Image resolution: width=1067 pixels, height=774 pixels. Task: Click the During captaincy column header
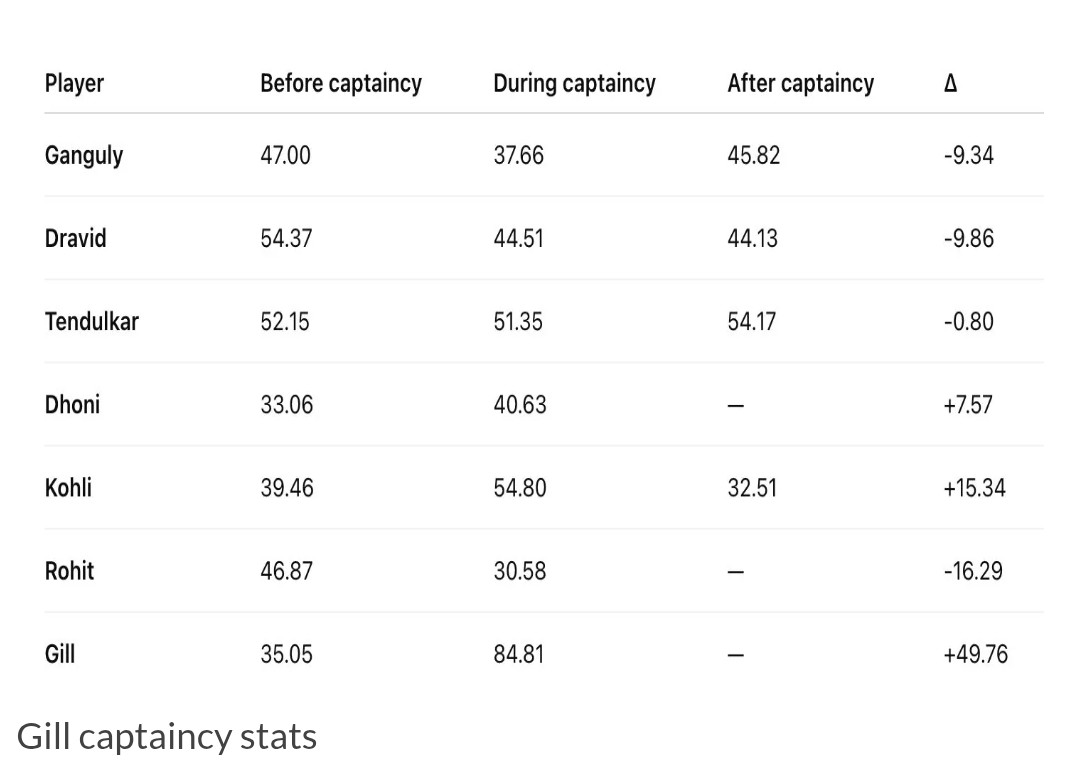[x=574, y=83]
